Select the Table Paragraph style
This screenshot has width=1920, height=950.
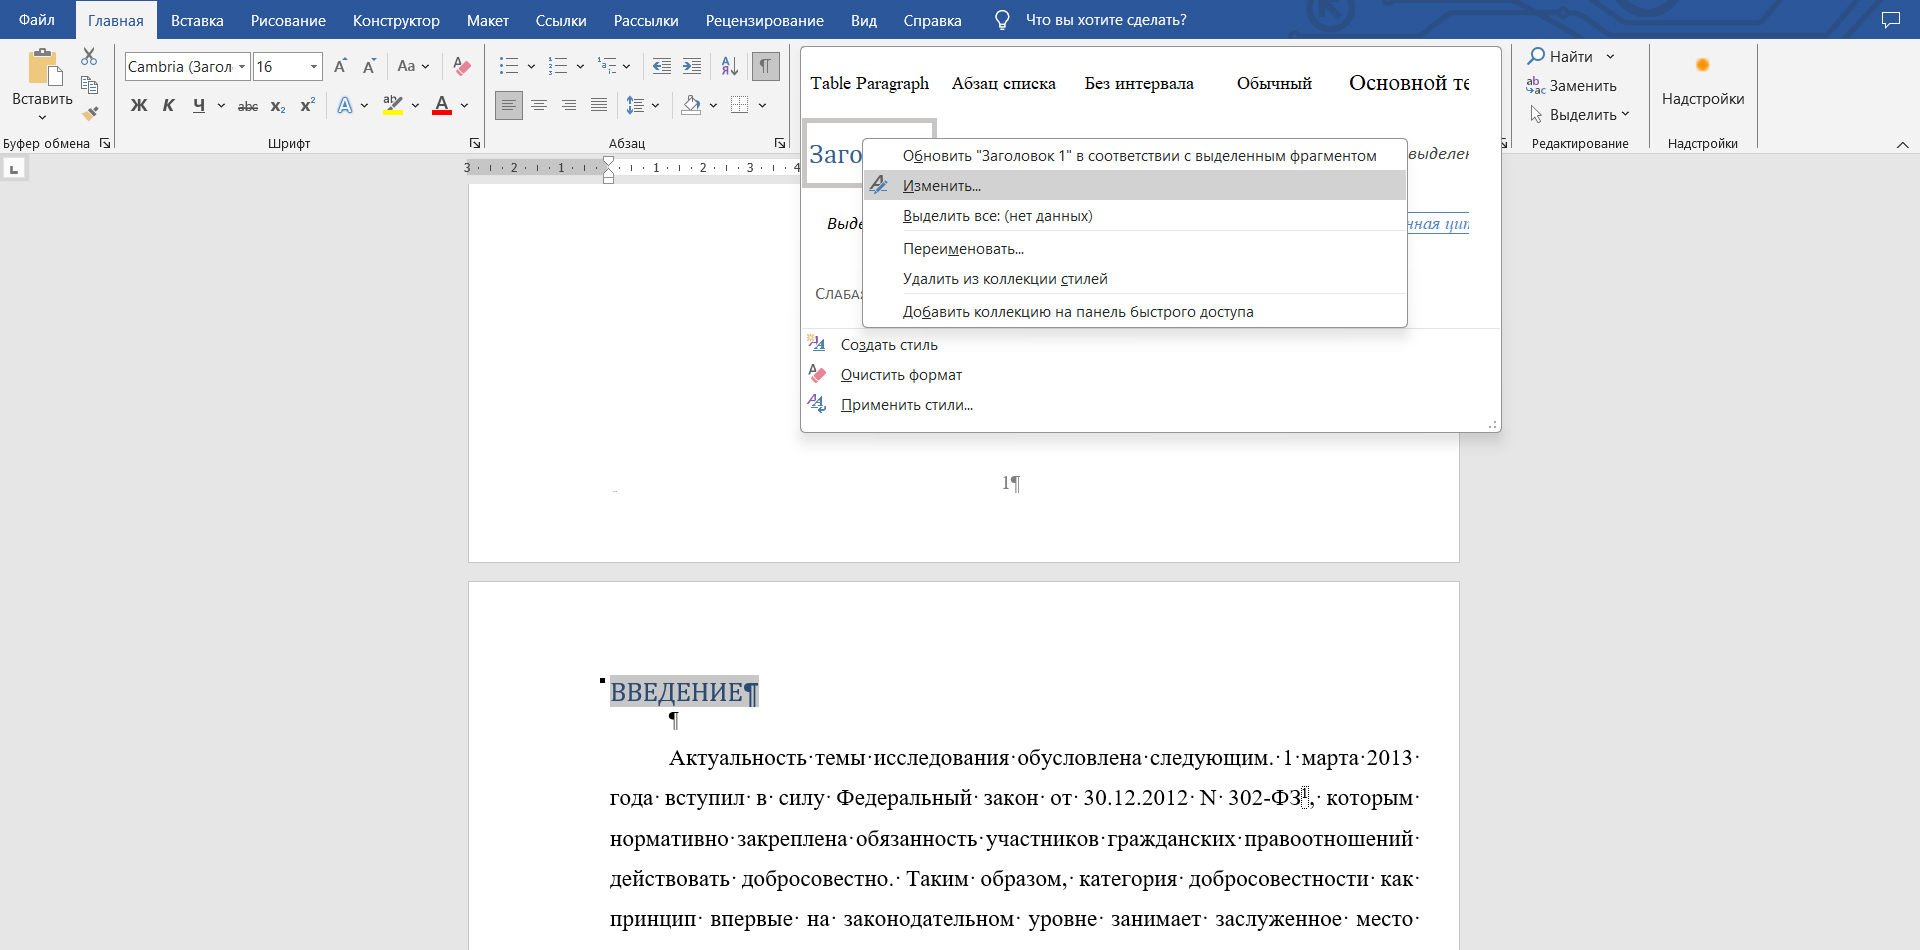tap(870, 83)
